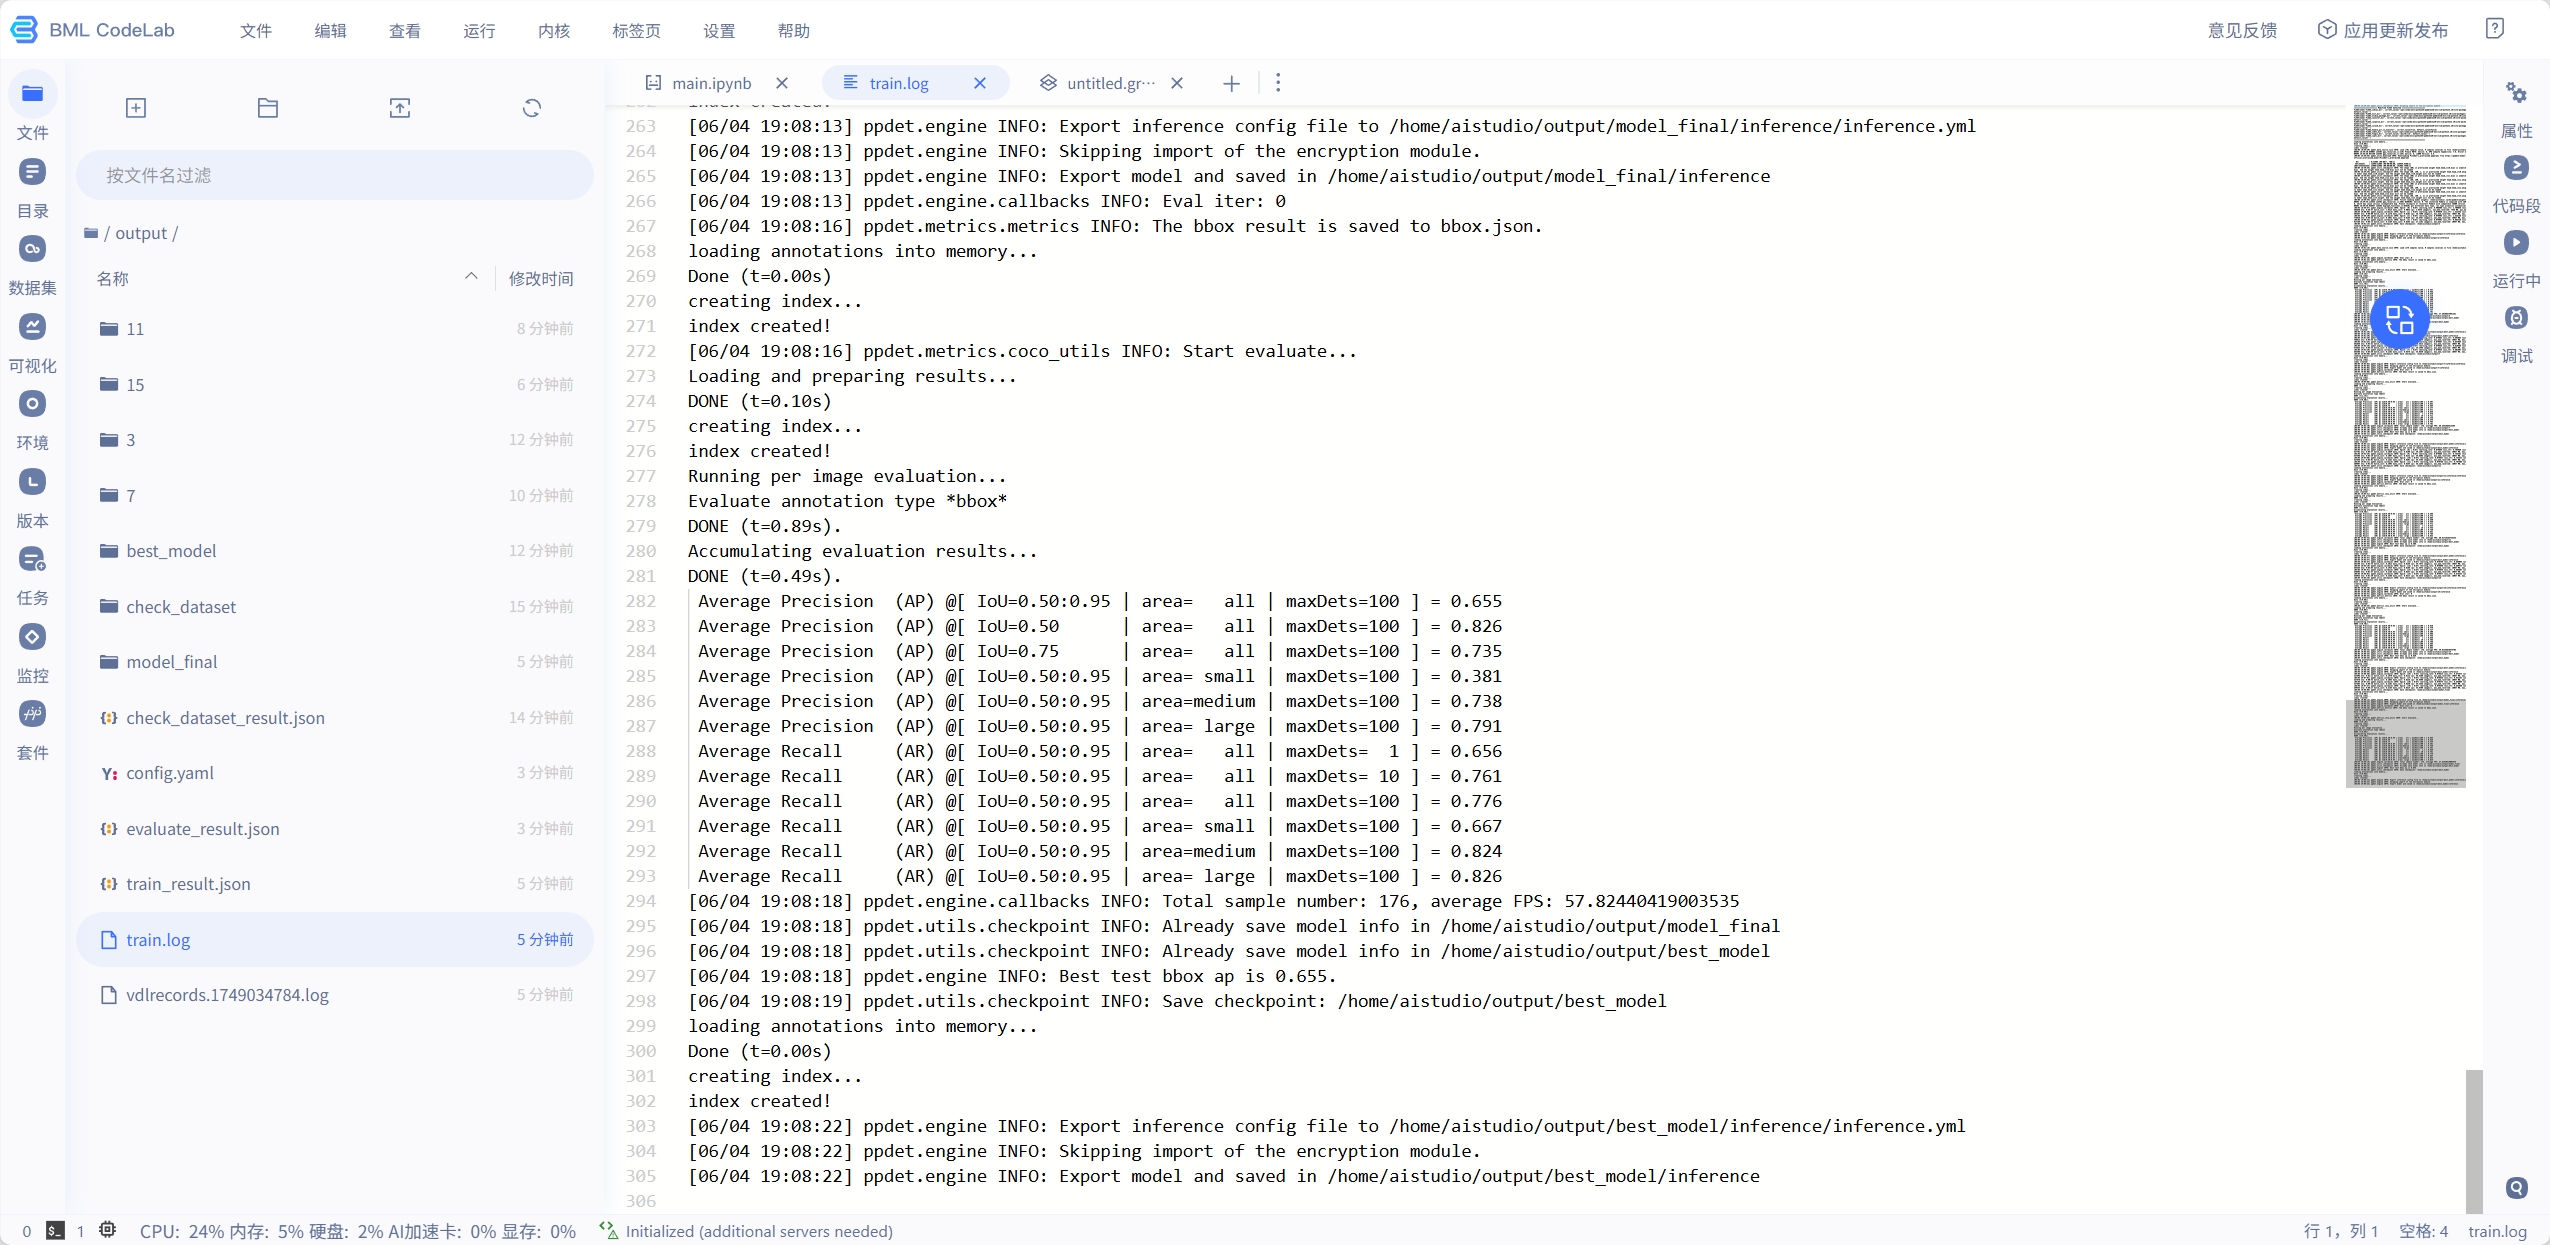Click the new folder icon

(x=267, y=108)
